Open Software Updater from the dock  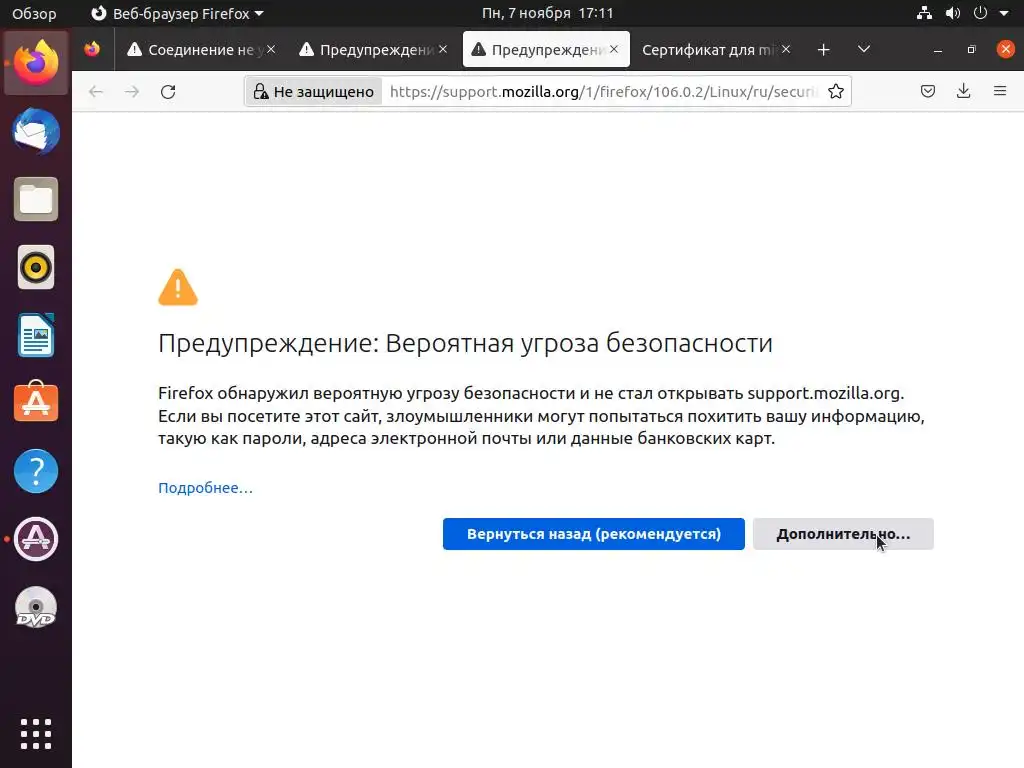[36, 539]
